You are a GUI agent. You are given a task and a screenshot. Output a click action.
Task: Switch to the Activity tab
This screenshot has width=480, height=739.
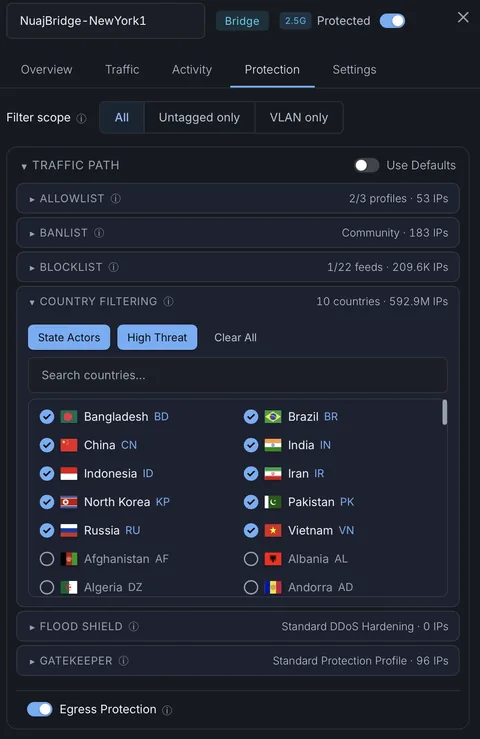(x=192, y=70)
